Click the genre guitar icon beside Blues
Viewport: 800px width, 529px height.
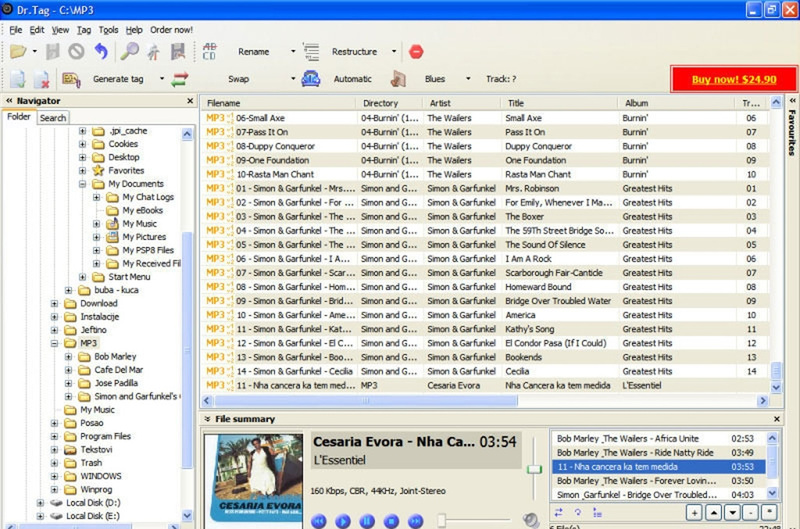[x=398, y=79]
